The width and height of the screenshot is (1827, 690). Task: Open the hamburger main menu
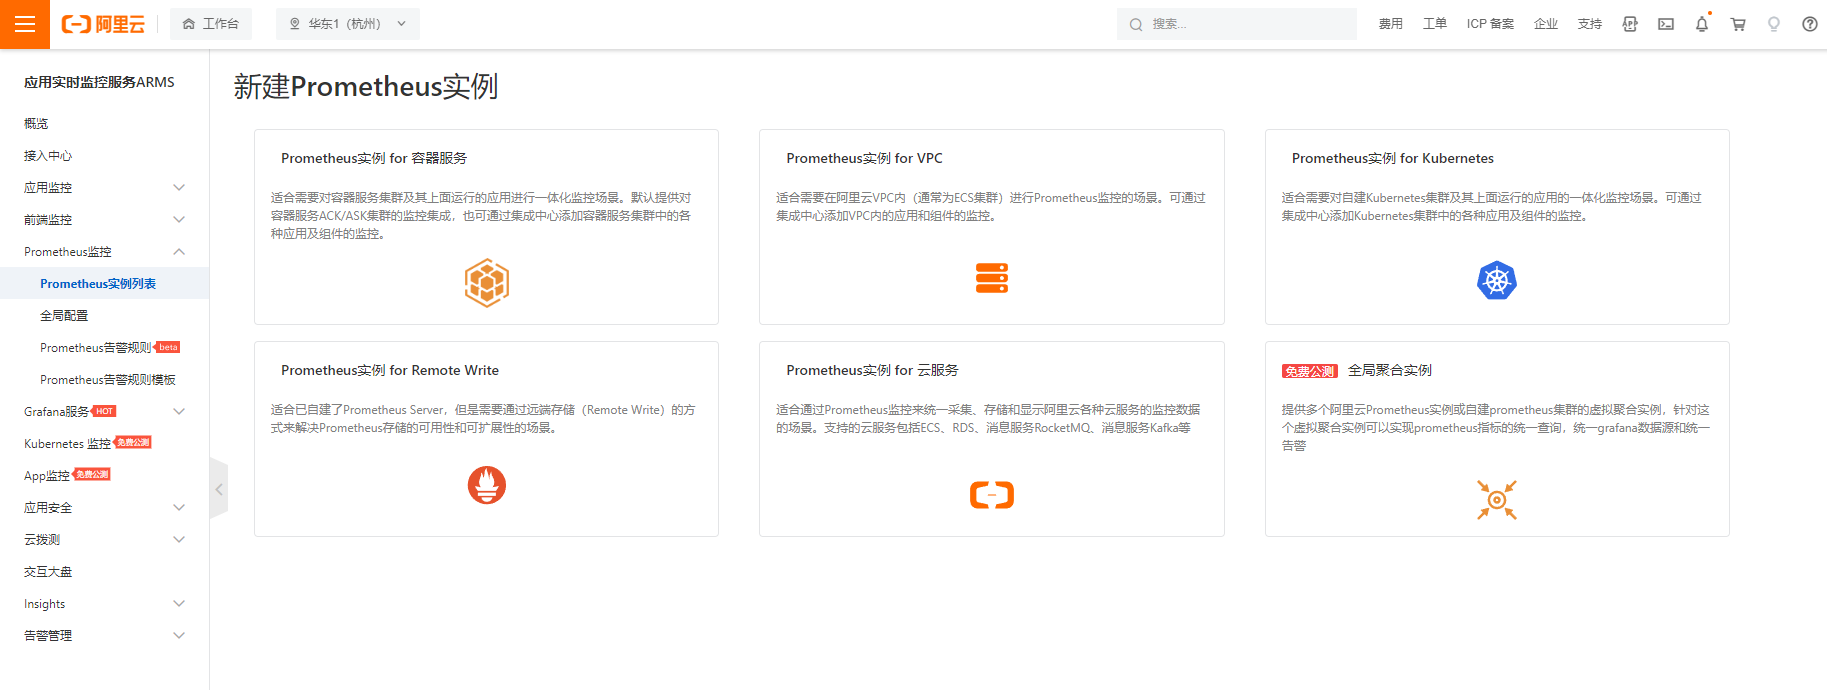coord(25,24)
